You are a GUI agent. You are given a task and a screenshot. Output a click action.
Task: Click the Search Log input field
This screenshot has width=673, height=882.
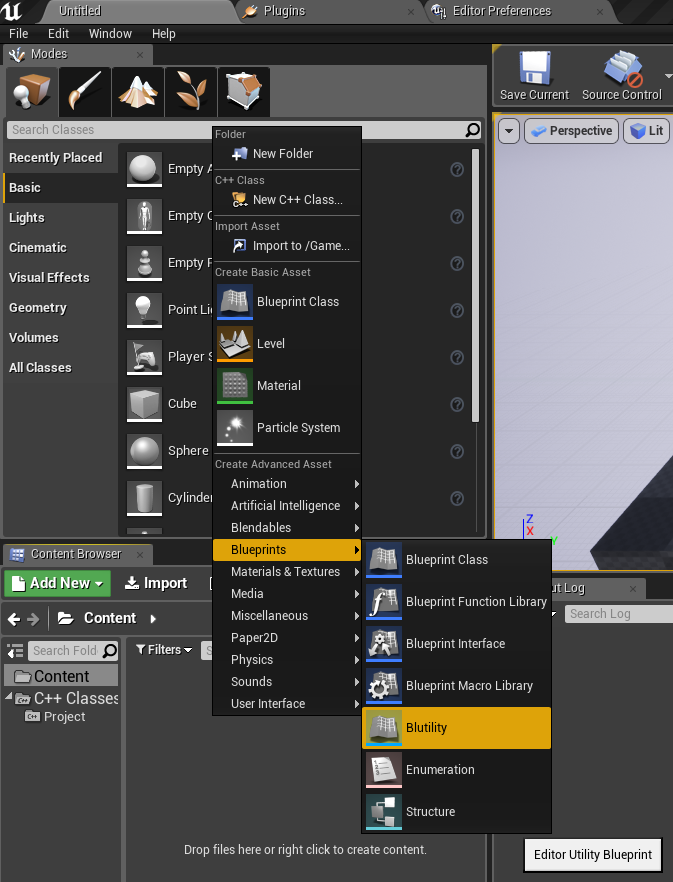(619, 614)
